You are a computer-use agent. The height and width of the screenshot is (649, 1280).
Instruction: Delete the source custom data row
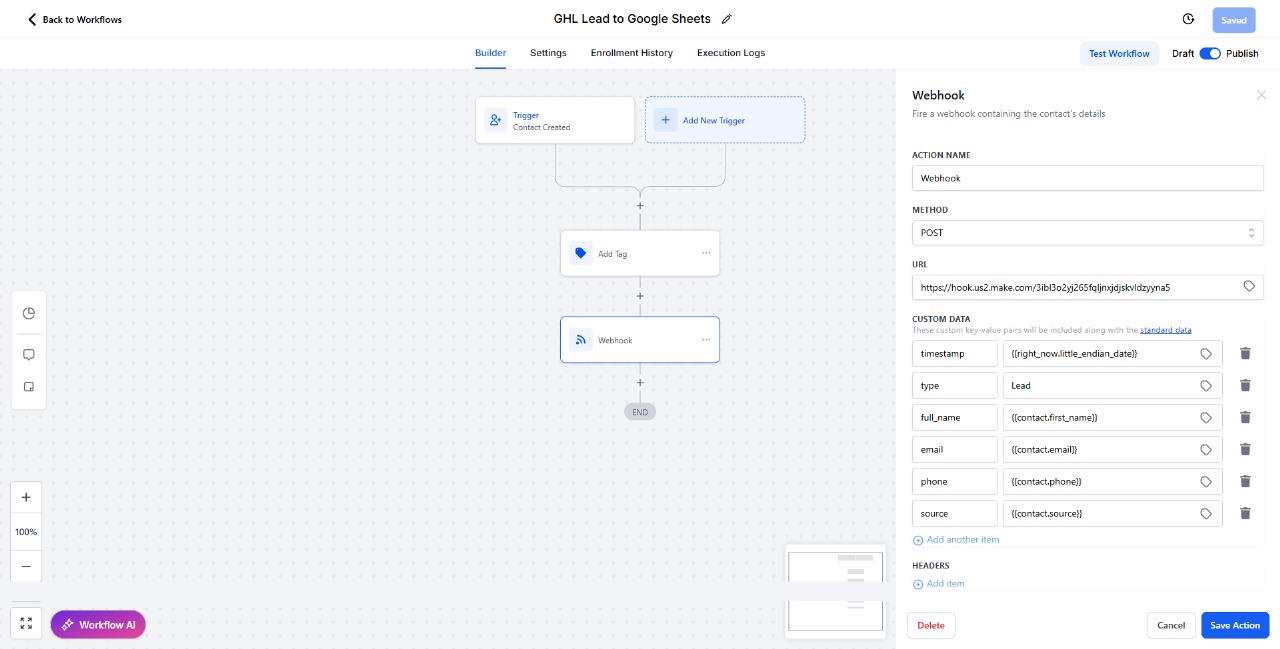coord(1245,513)
